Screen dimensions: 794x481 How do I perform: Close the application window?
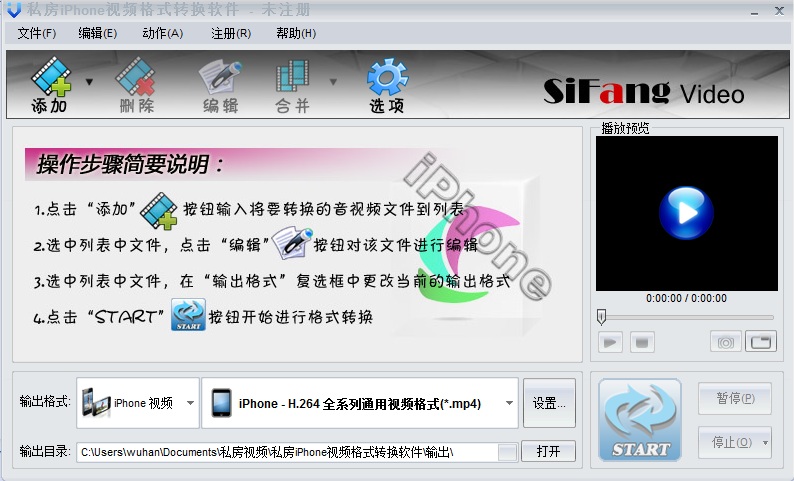click(779, 11)
